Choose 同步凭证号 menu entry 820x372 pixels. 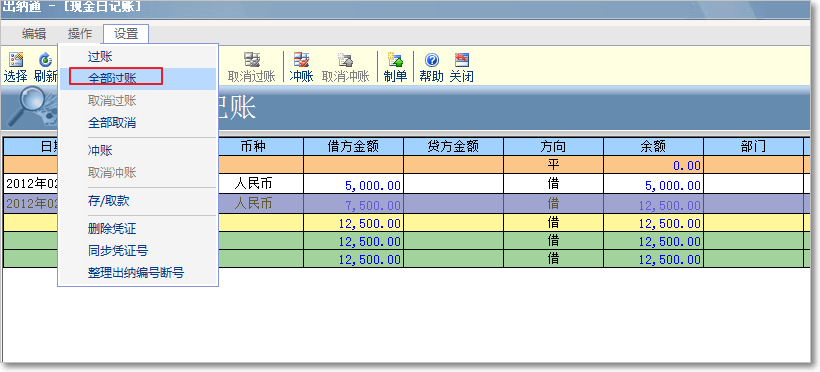[138, 251]
